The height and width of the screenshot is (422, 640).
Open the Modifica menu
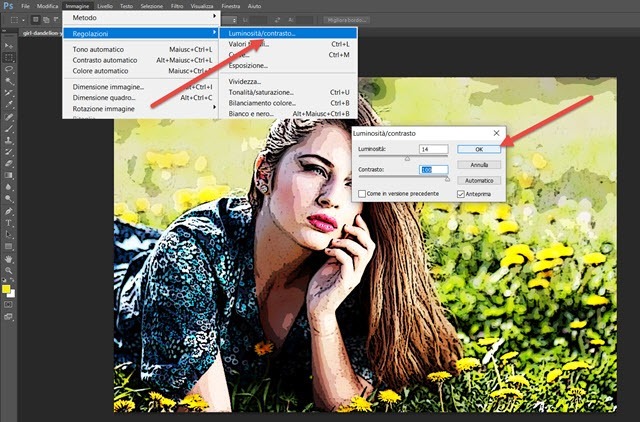pos(47,6)
